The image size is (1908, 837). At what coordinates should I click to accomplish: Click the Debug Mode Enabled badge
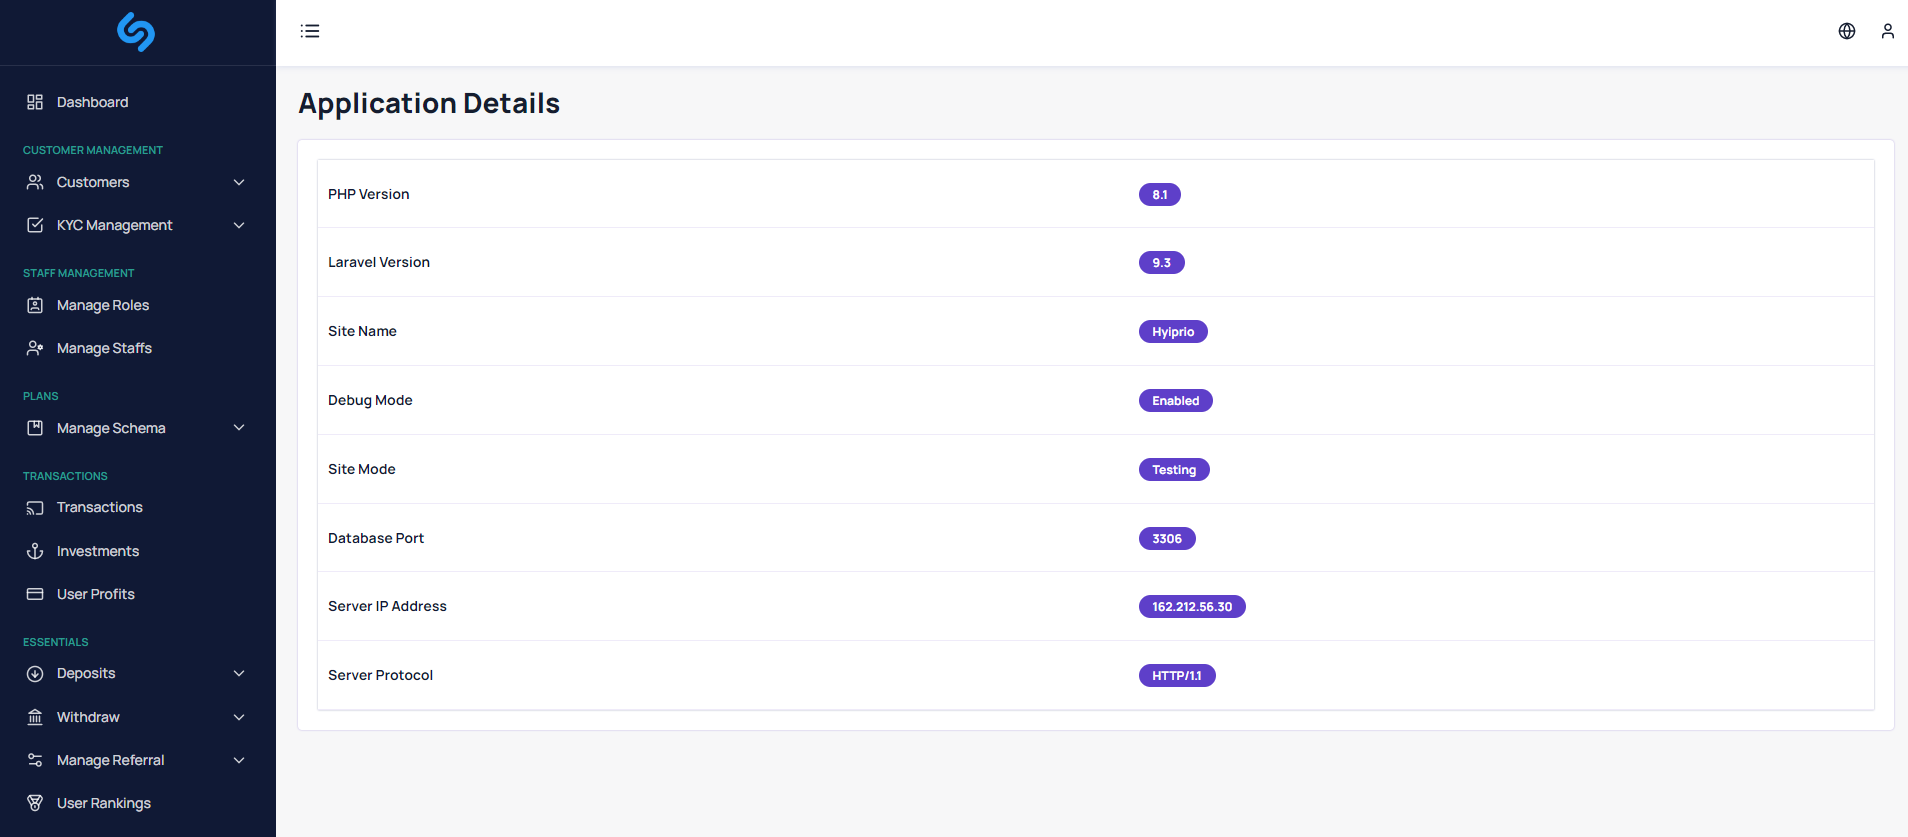pos(1175,401)
